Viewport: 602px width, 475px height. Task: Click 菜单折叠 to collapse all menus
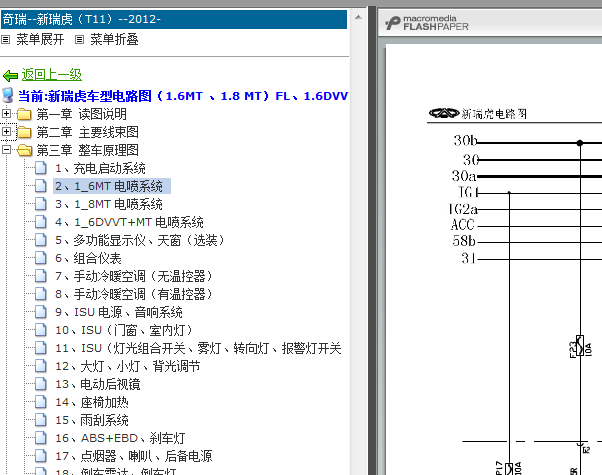point(114,39)
